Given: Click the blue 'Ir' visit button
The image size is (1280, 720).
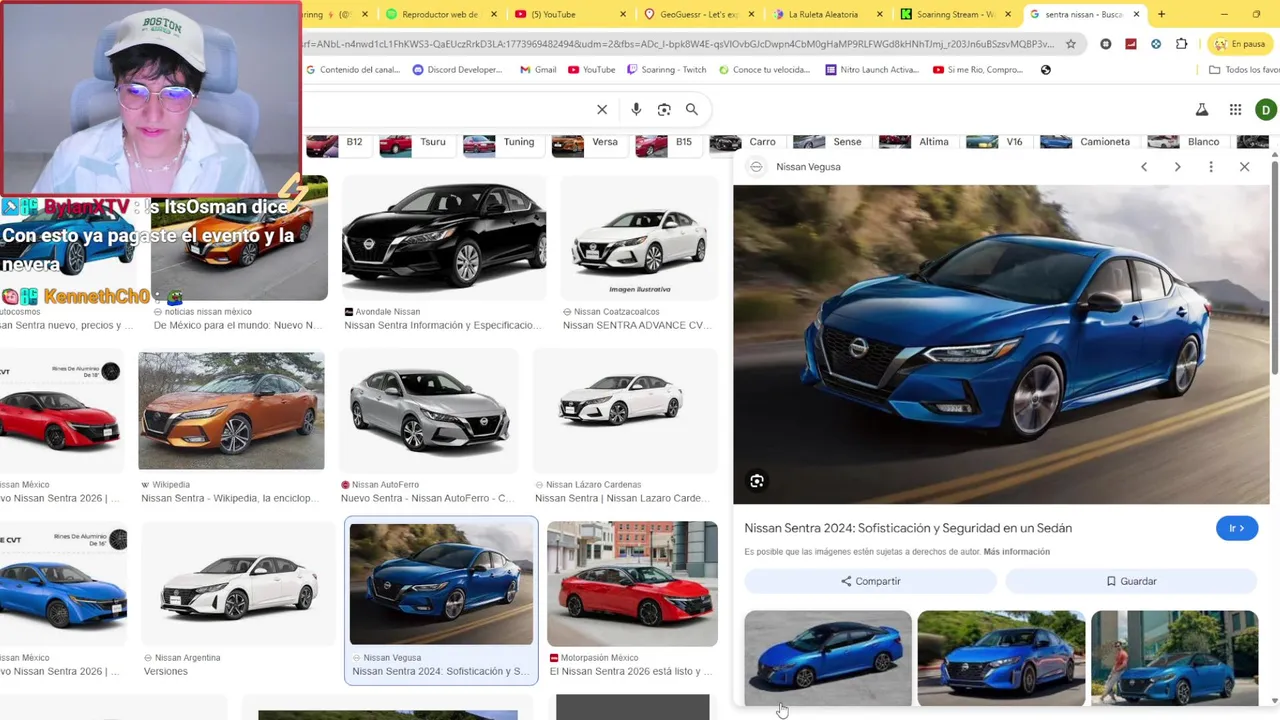Looking at the screenshot, I should pyautogui.click(x=1237, y=528).
